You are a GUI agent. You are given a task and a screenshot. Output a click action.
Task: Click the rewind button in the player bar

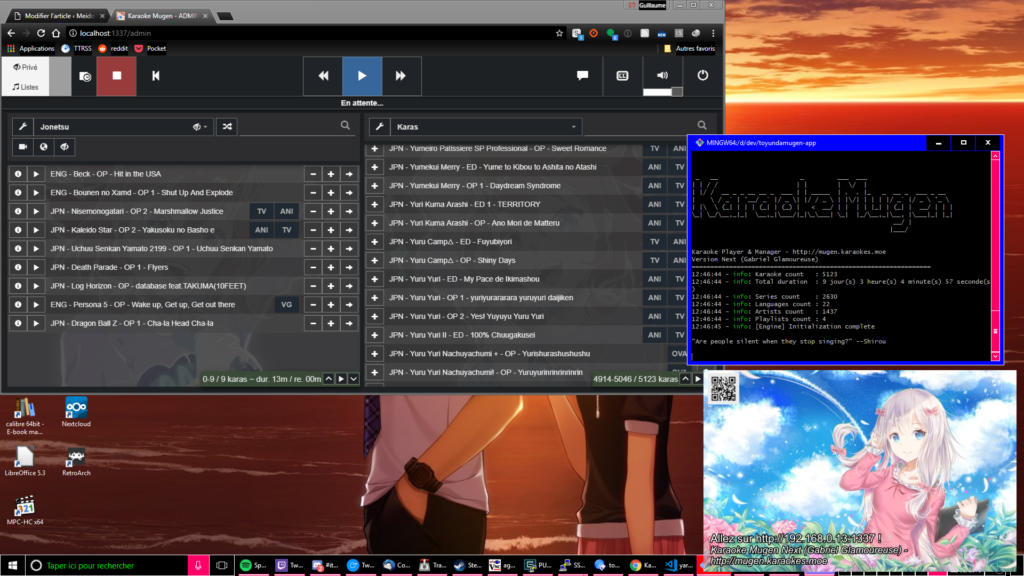323,76
